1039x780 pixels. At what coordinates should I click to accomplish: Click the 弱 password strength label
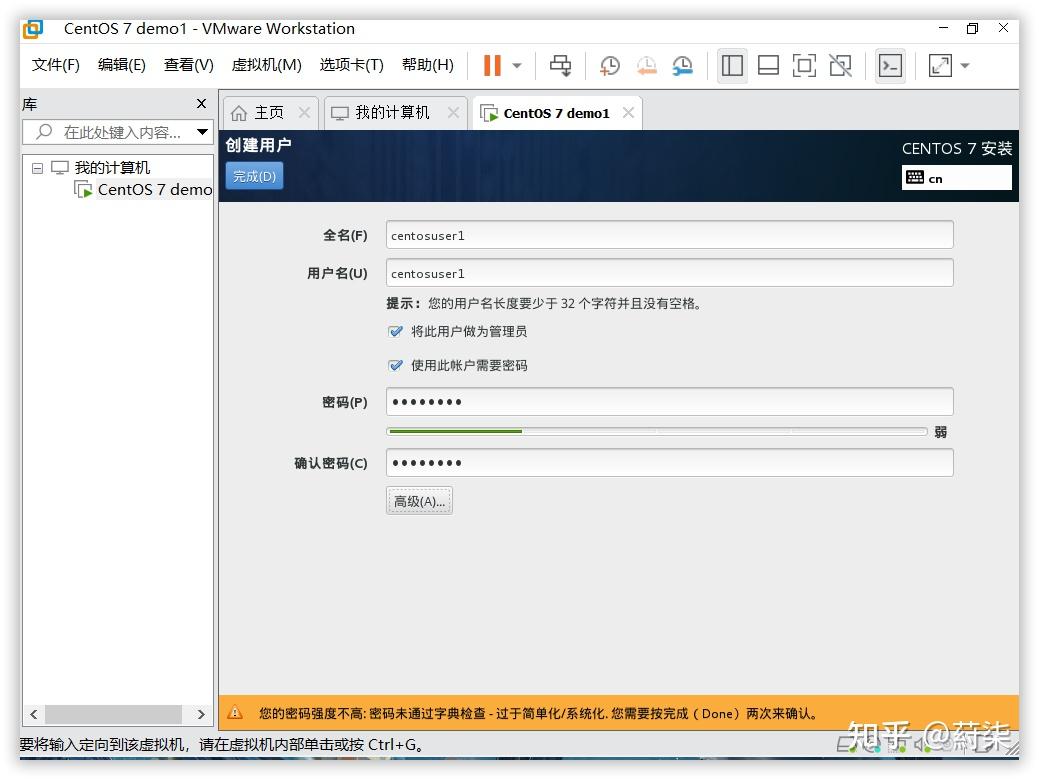[940, 432]
